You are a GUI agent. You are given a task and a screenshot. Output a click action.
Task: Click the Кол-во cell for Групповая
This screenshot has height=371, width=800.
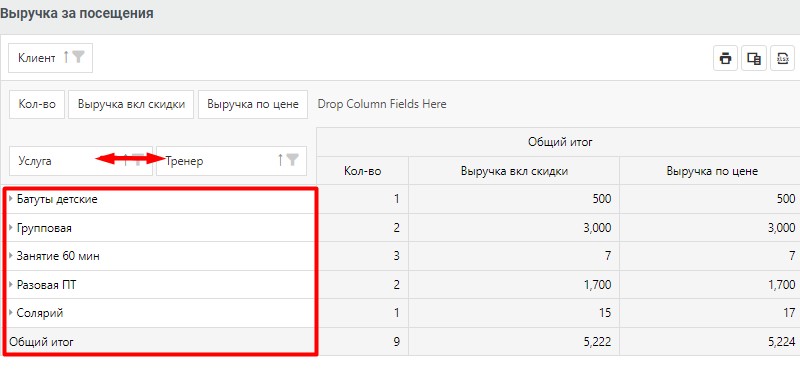click(363, 228)
